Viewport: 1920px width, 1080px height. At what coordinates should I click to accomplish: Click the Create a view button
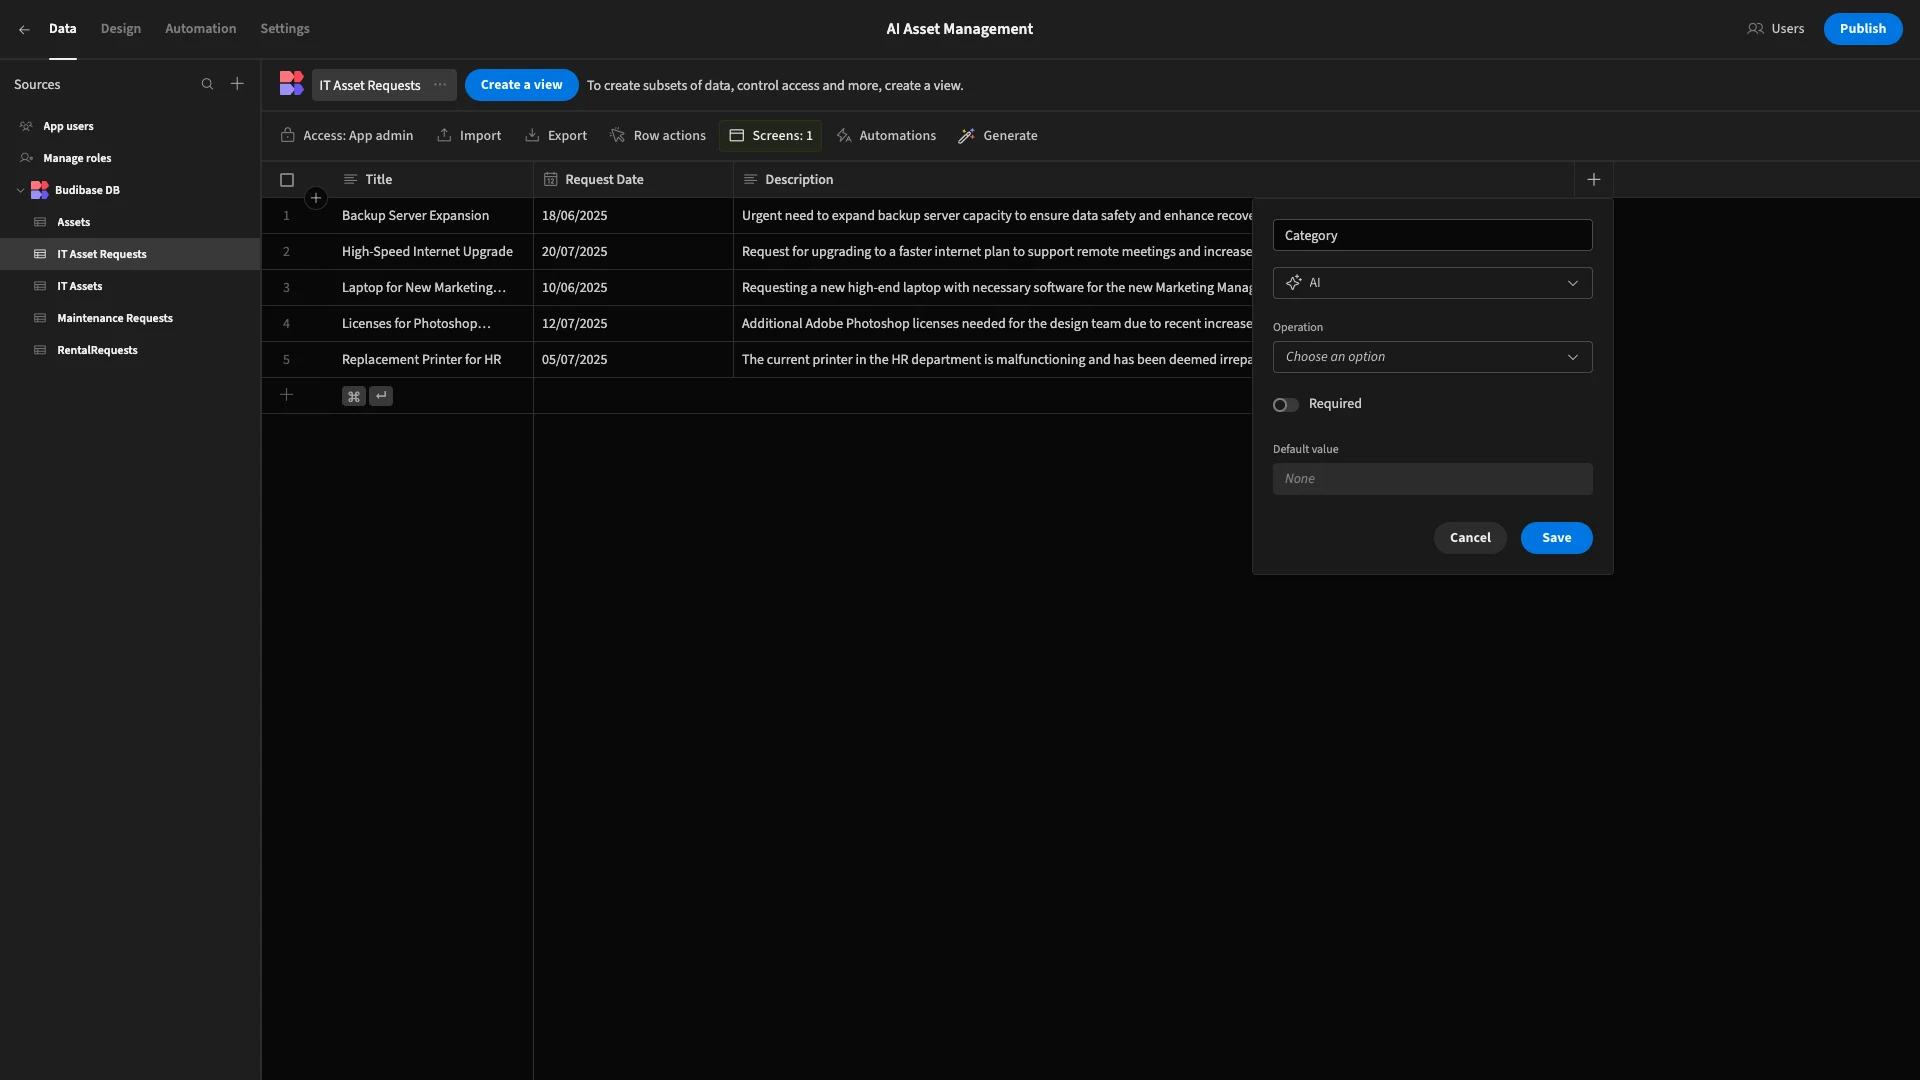pyautogui.click(x=521, y=85)
